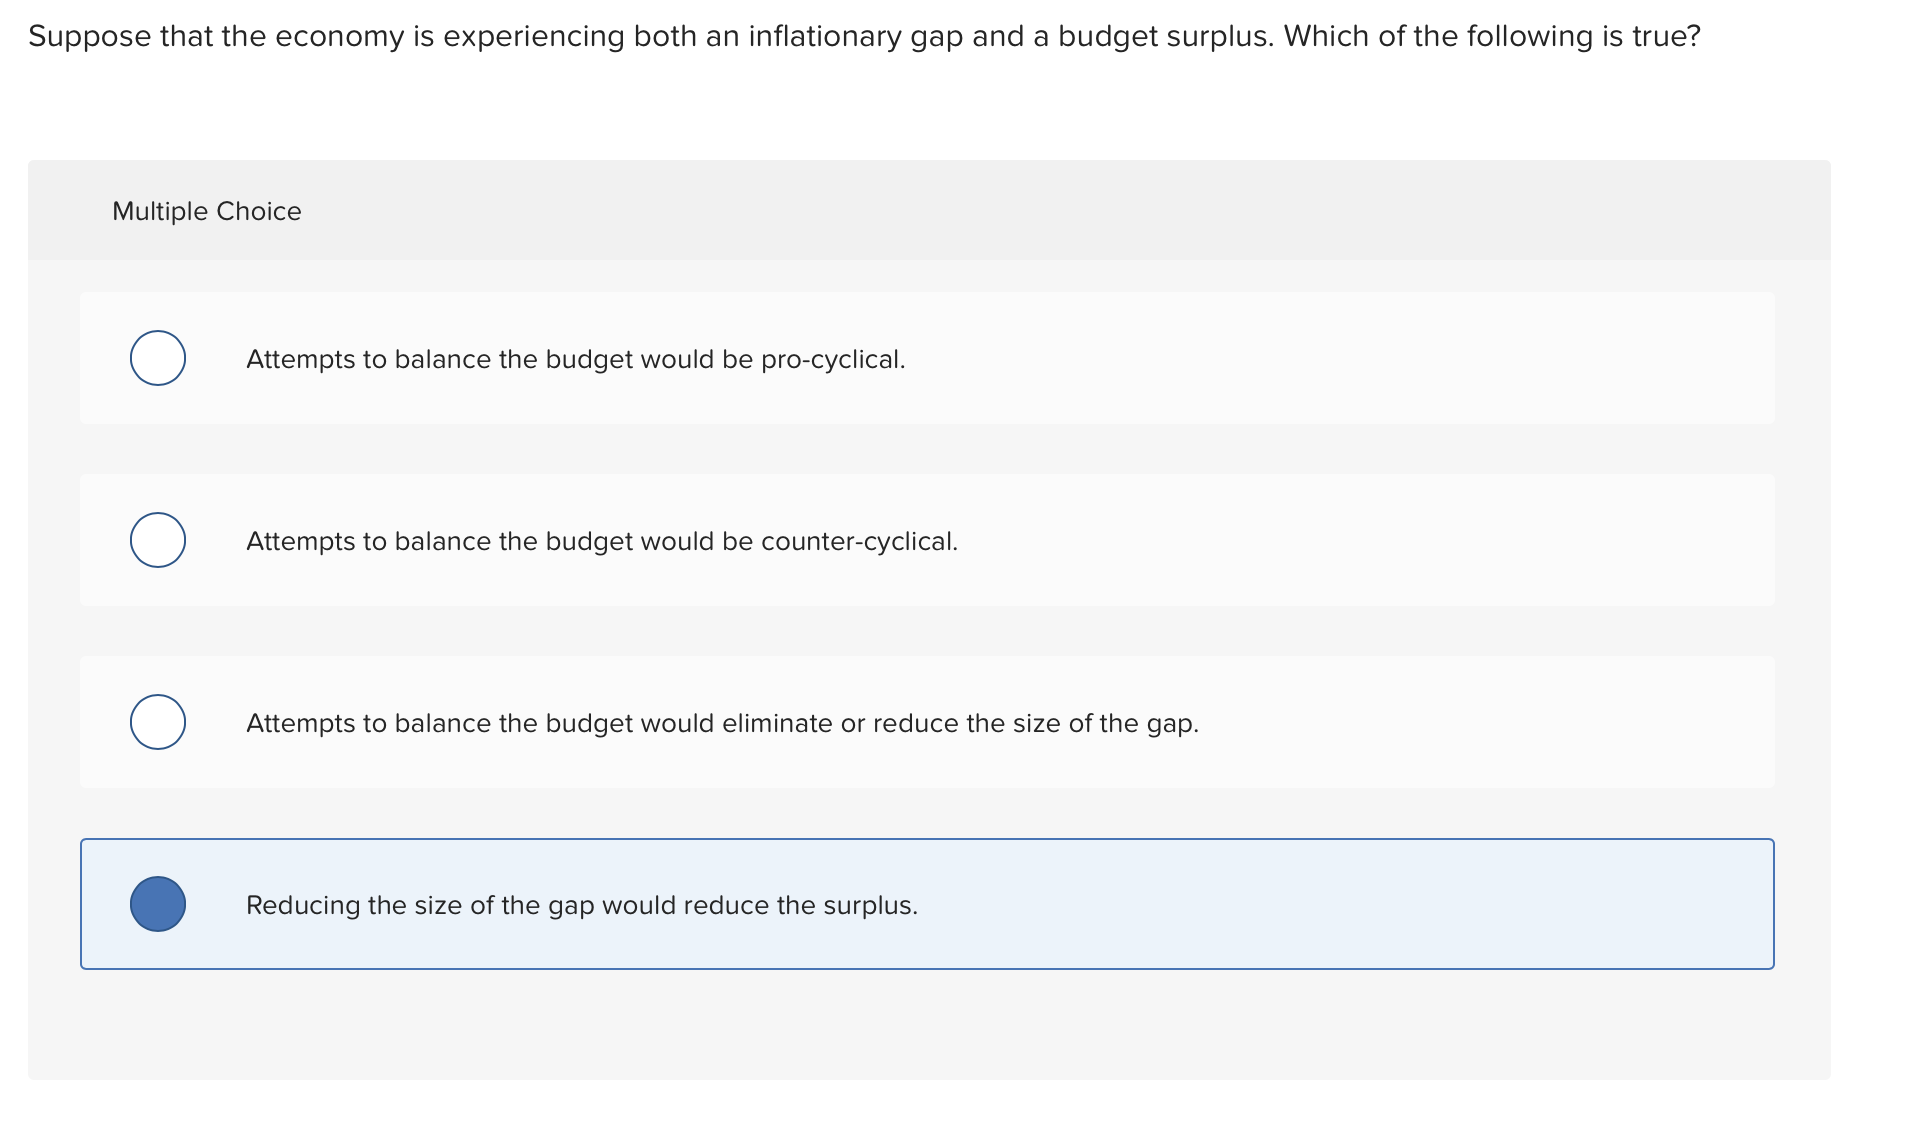Click the second answer option card

[x=926, y=540]
